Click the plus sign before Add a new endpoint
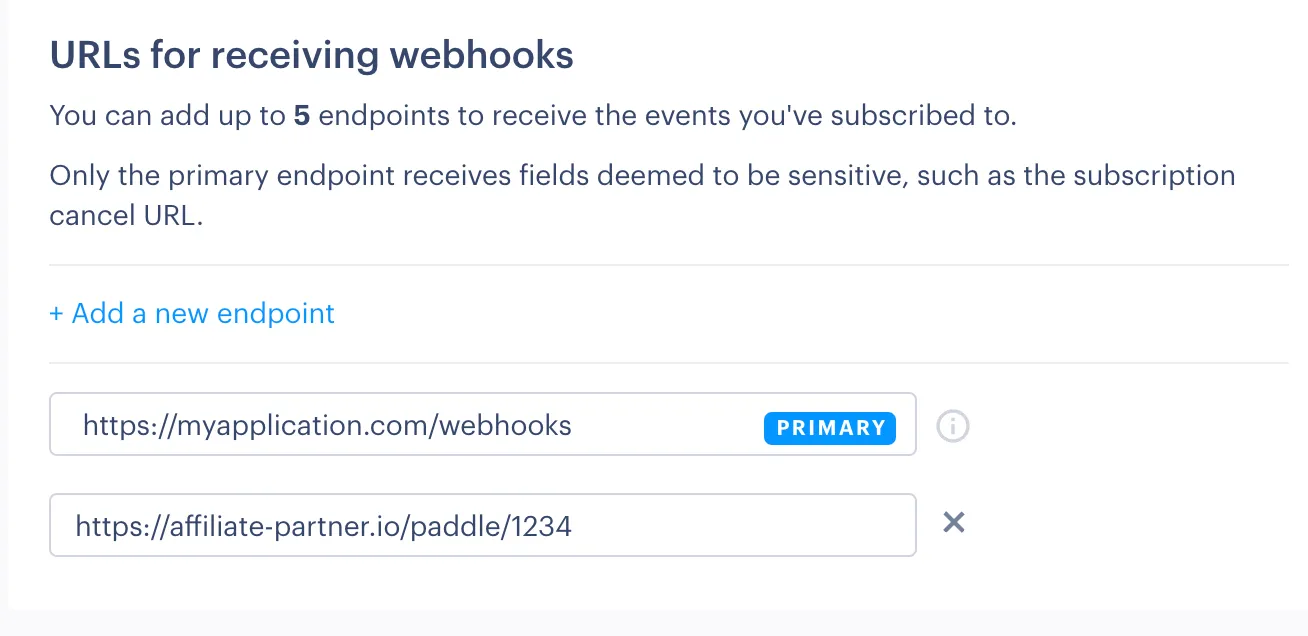This screenshot has height=636, width=1308. click(x=57, y=313)
